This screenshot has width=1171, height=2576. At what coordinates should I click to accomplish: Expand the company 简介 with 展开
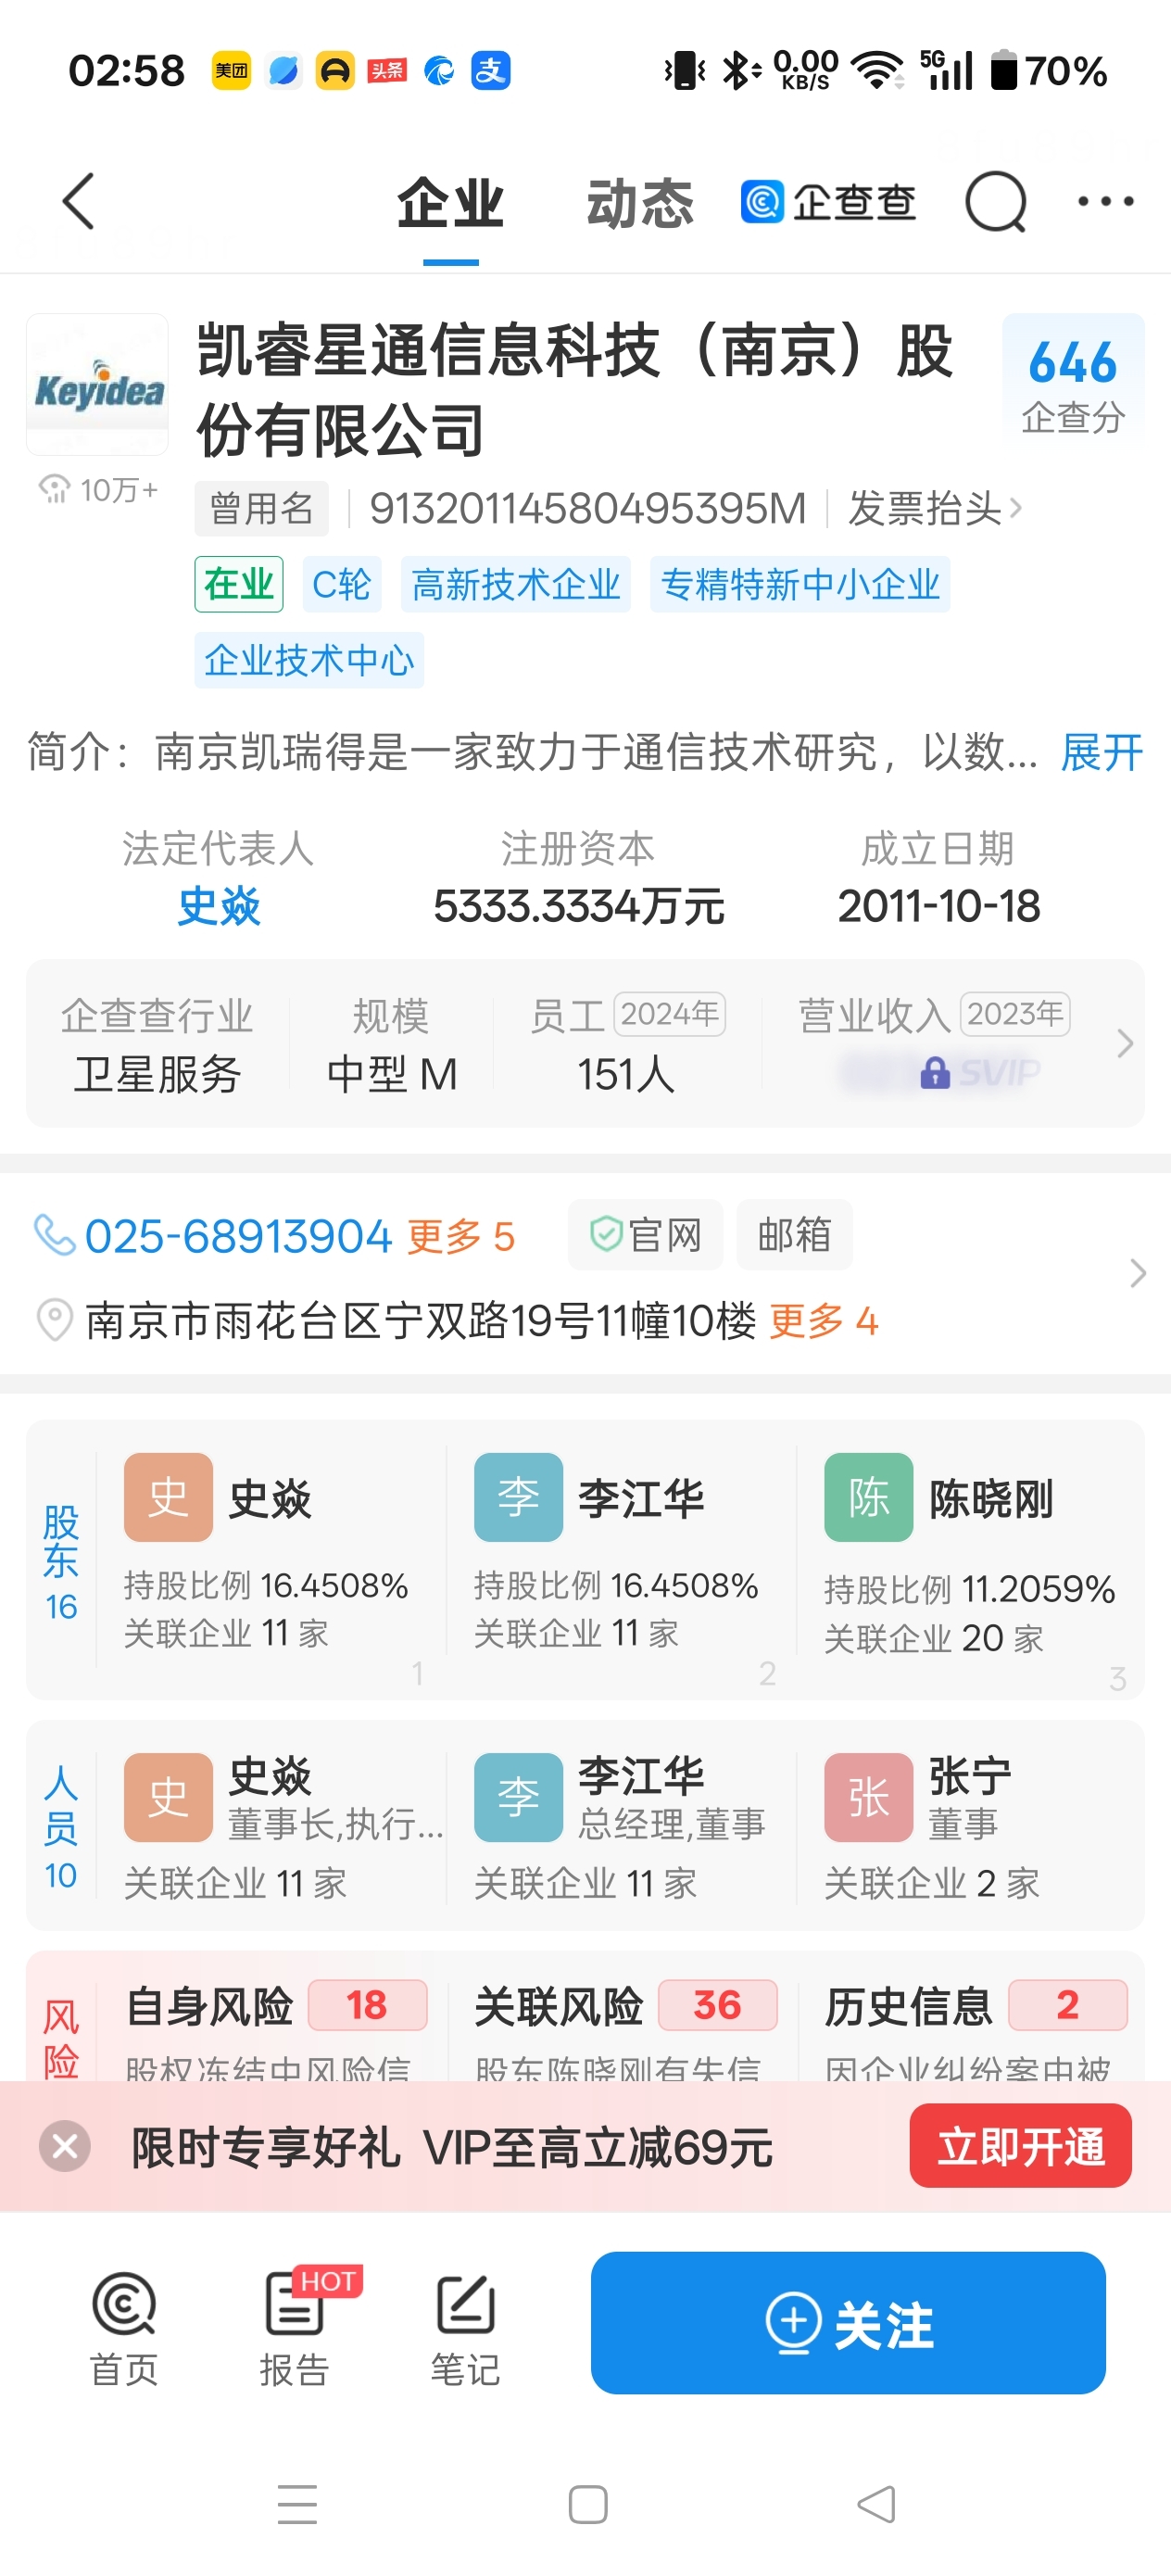pos(1101,752)
